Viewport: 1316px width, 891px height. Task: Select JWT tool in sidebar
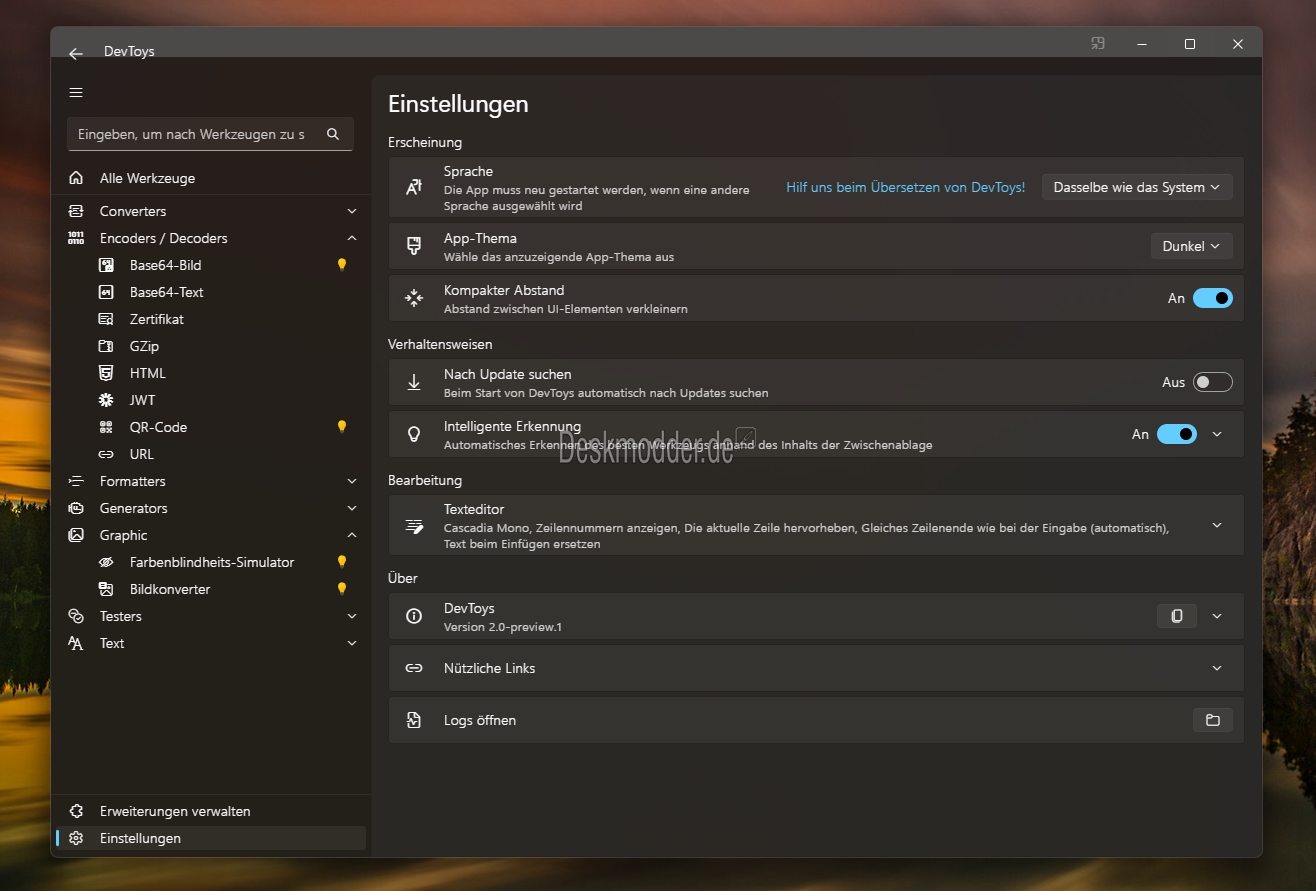click(x=211, y=400)
